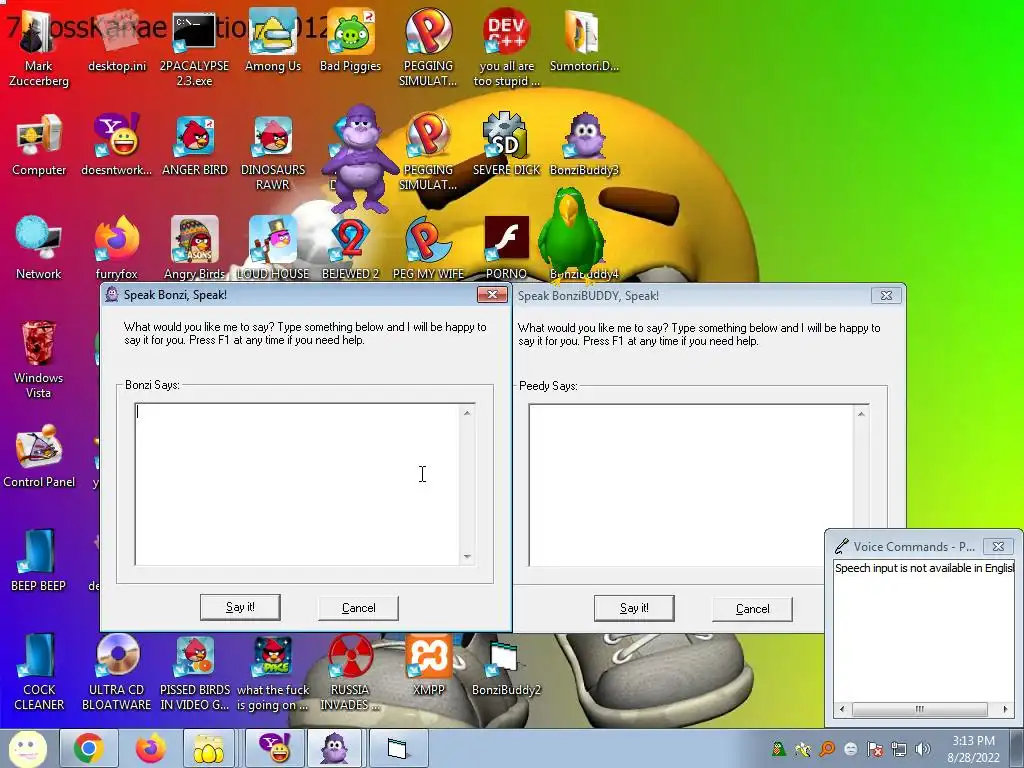Close the Voice Commands window
Viewport: 1024px width, 768px height.
coord(999,546)
